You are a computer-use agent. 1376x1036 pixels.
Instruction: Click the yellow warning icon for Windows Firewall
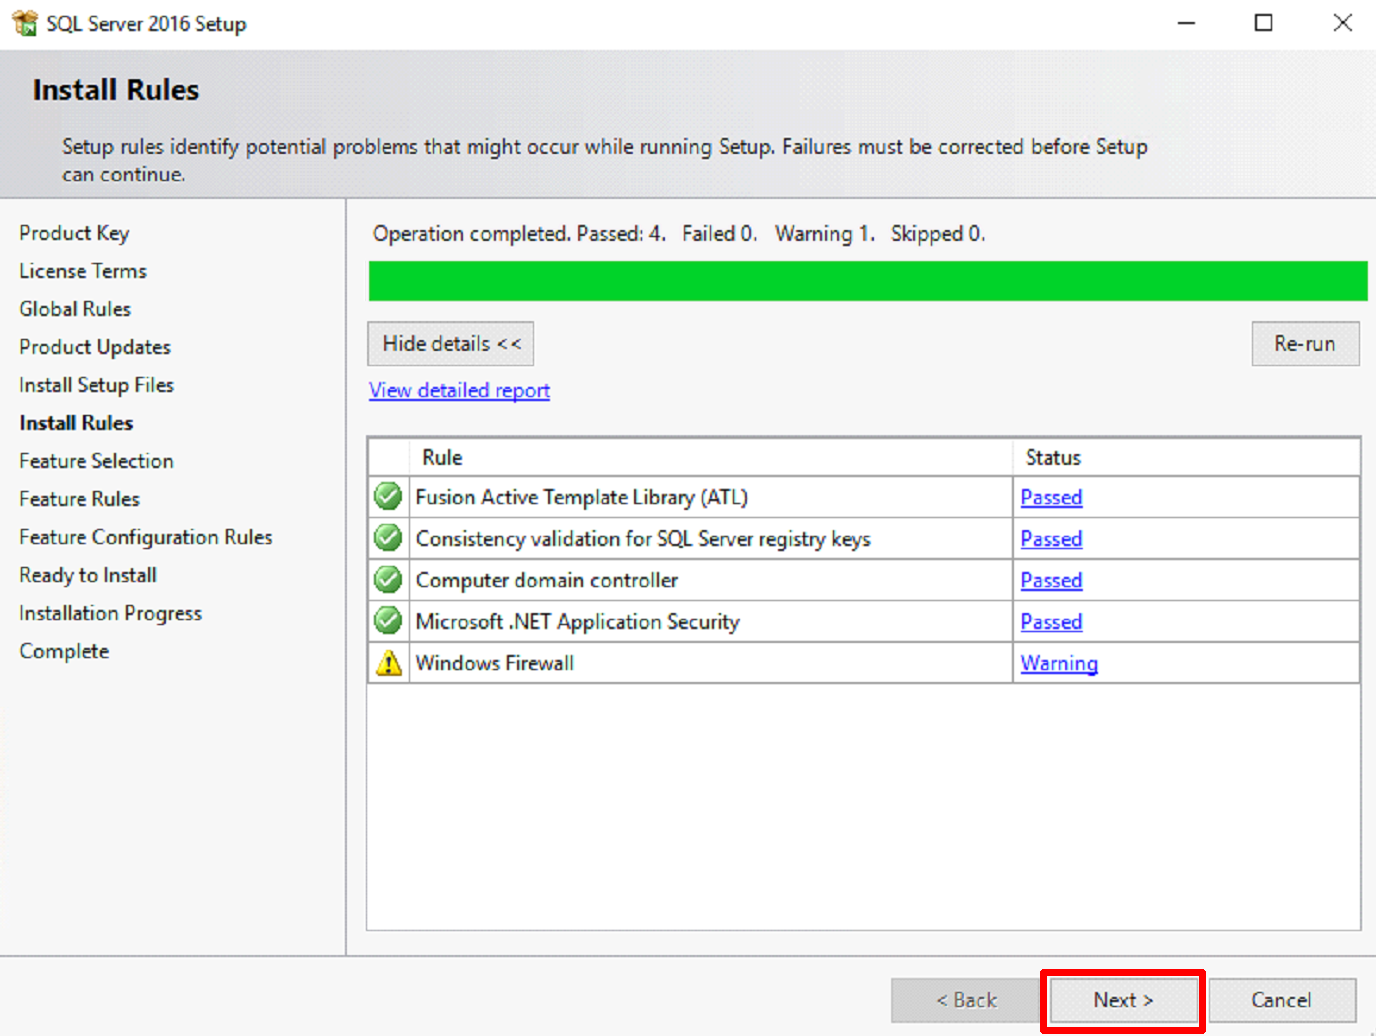[388, 663]
